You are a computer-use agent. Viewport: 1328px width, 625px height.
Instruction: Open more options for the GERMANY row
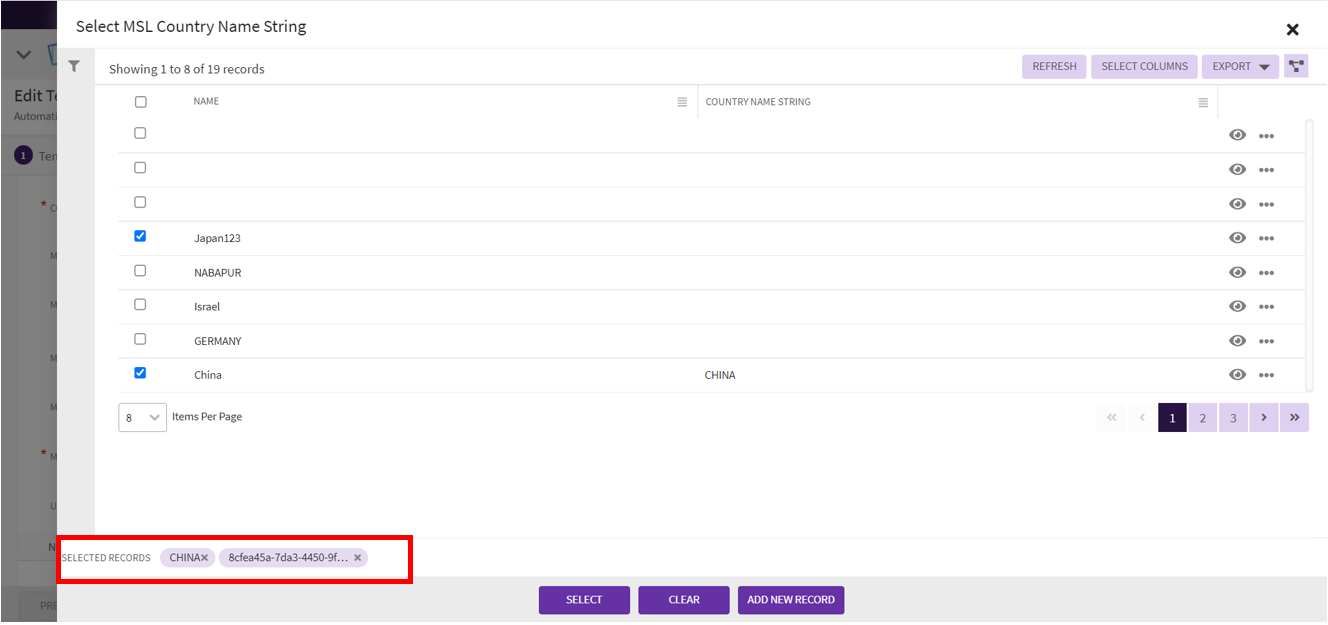tap(1266, 341)
